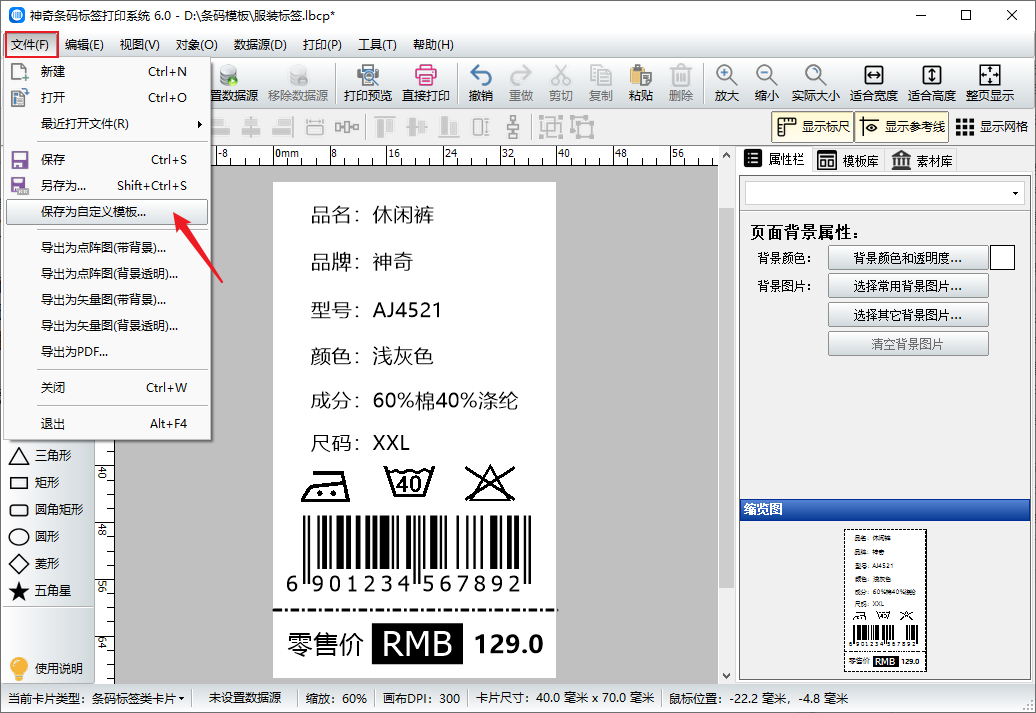This screenshot has width=1036, height=713.
Task: Undo the last action with 撤销
Action: pyautogui.click(x=480, y=83)
